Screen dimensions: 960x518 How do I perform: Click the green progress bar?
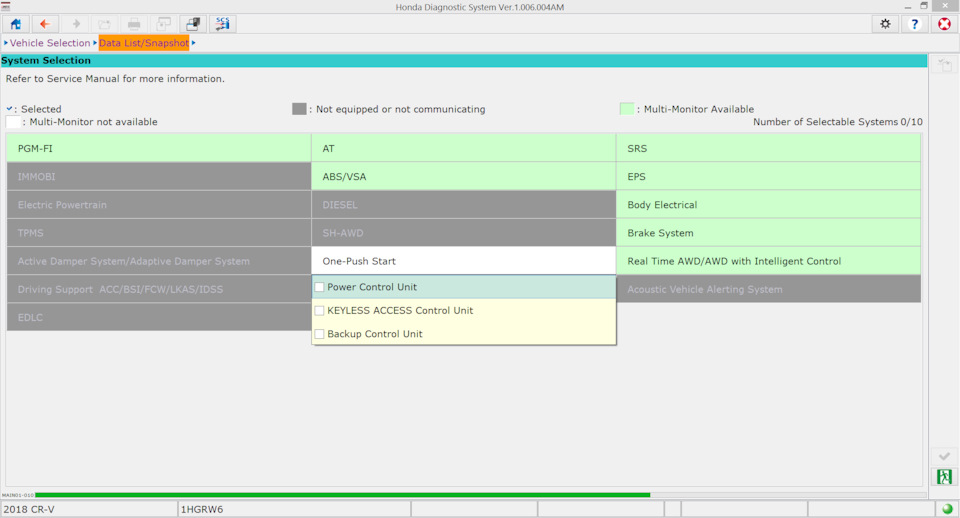343,495
